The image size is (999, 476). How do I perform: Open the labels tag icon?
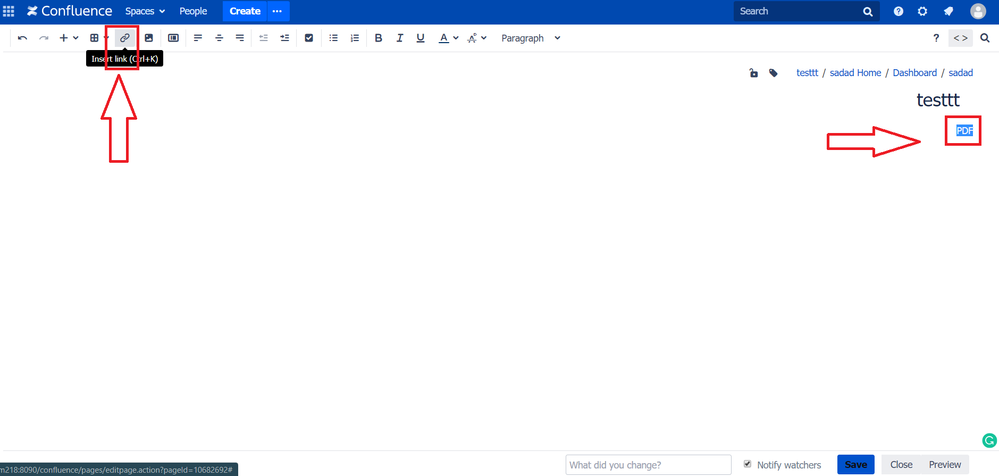pos(773,73)
